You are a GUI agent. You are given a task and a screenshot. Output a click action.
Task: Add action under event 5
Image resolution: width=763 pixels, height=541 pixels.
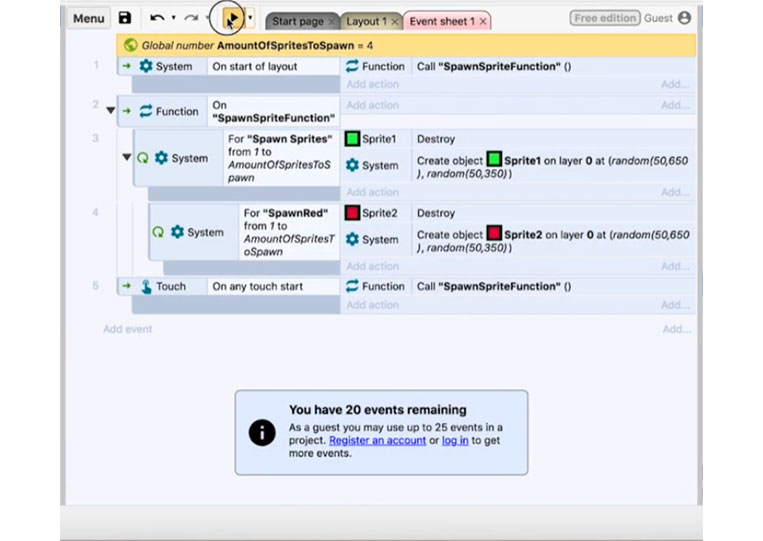coord(372,305)
